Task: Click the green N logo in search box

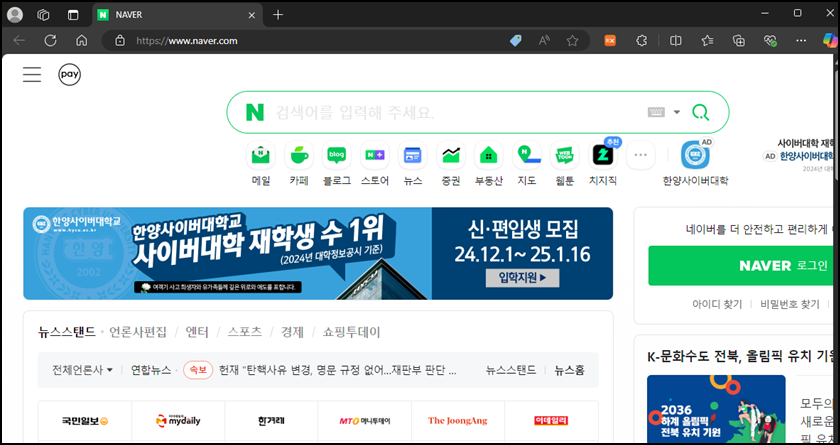Action: pos(255,112)
